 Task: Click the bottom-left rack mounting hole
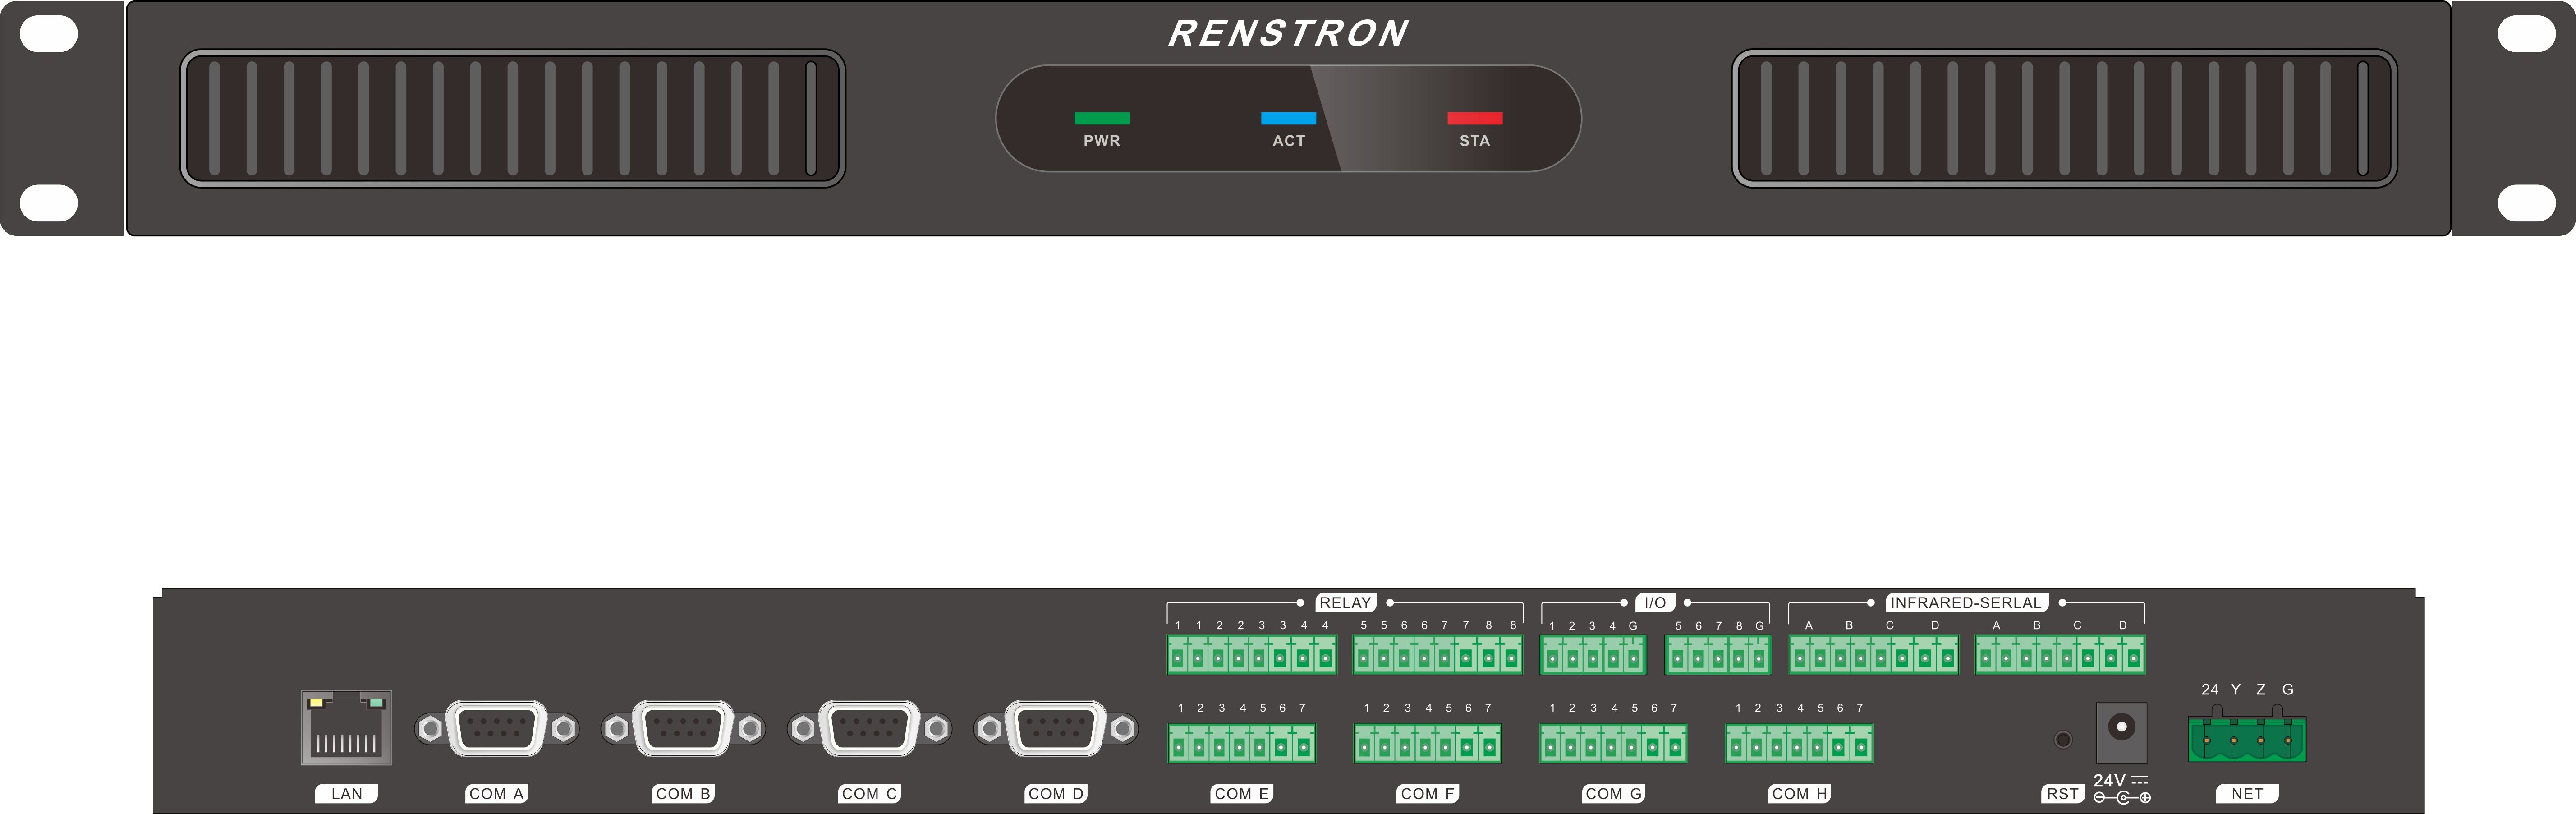tap(49, 203)
